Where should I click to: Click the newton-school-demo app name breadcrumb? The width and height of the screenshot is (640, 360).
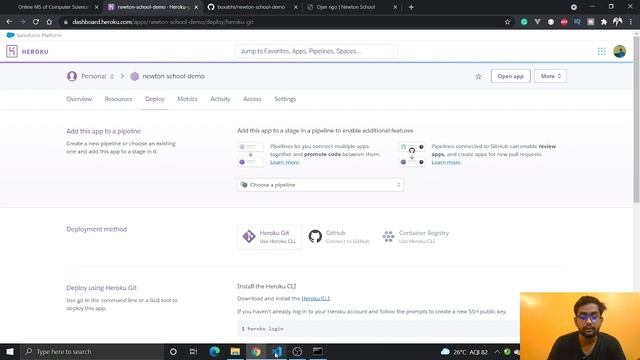tap(173, 76)
